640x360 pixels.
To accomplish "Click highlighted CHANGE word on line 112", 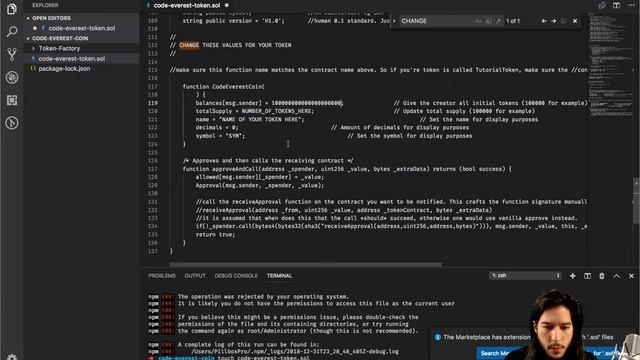I will 189,45.
